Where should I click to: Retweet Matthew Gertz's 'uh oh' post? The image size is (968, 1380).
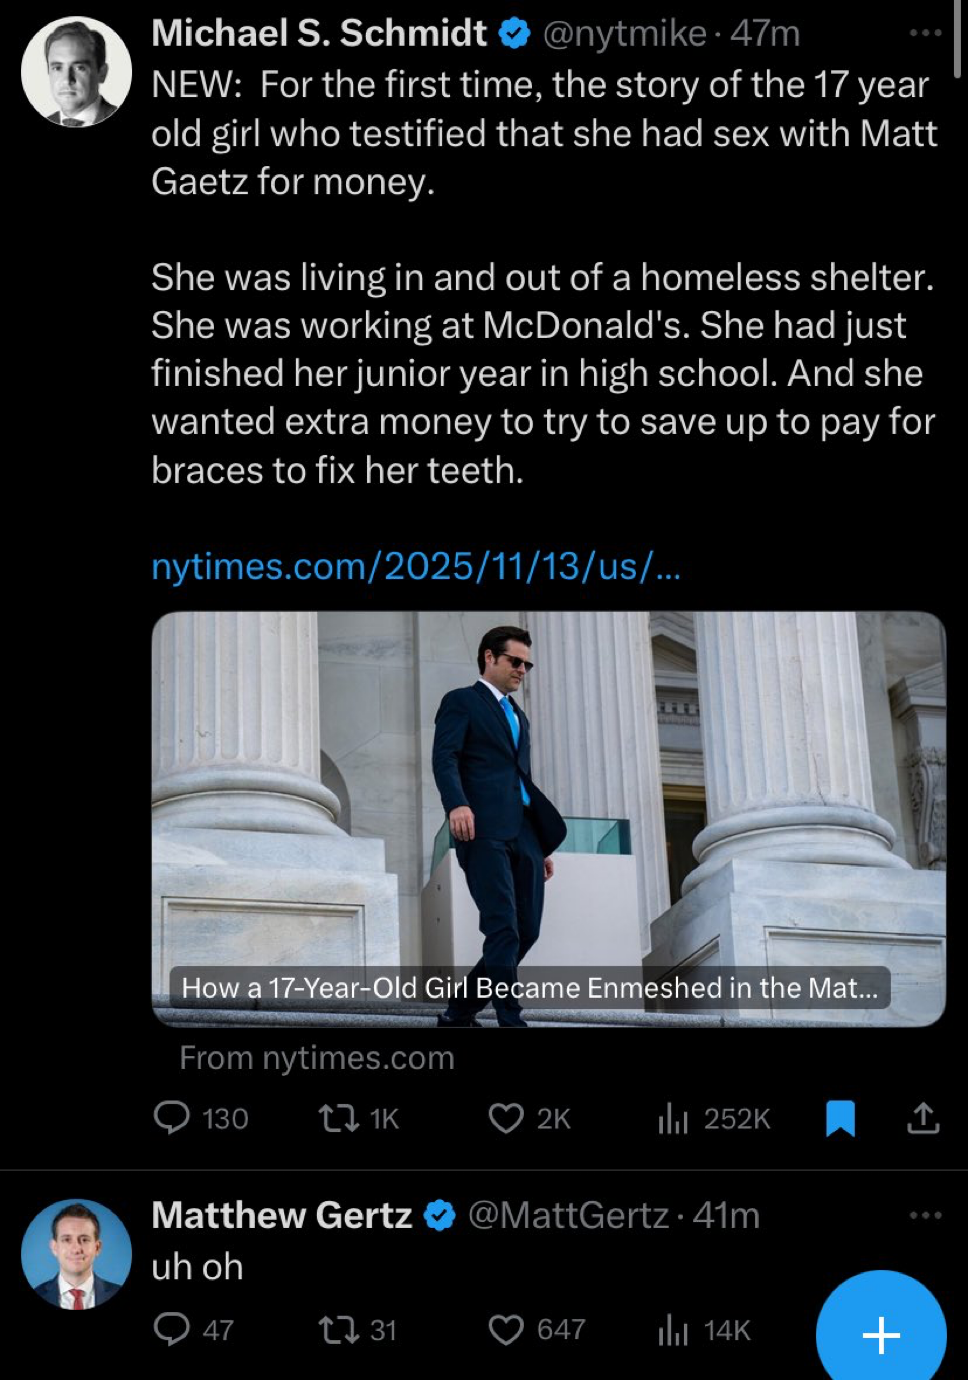(x=338, y=1329)
